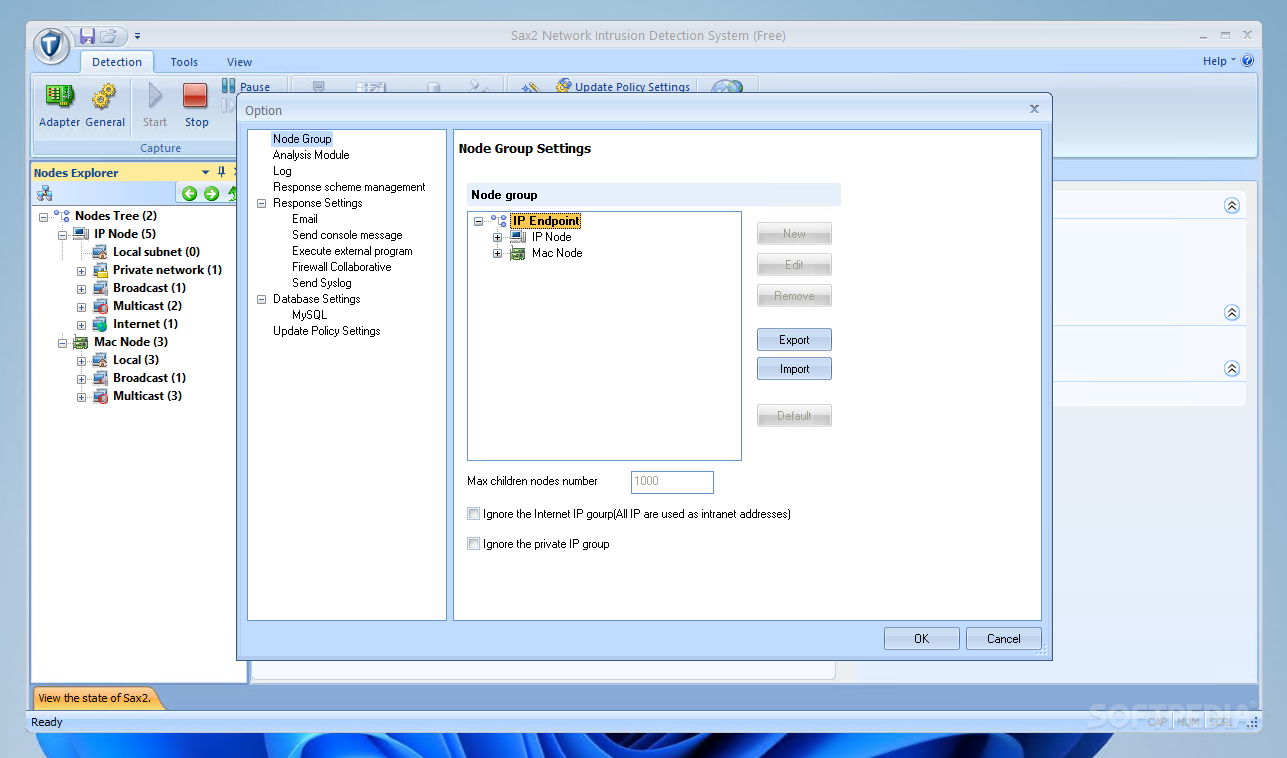Screen dimensions: 1287x758
Task: Expand Mac Node in Node group tree
Action: coord(497,253)
